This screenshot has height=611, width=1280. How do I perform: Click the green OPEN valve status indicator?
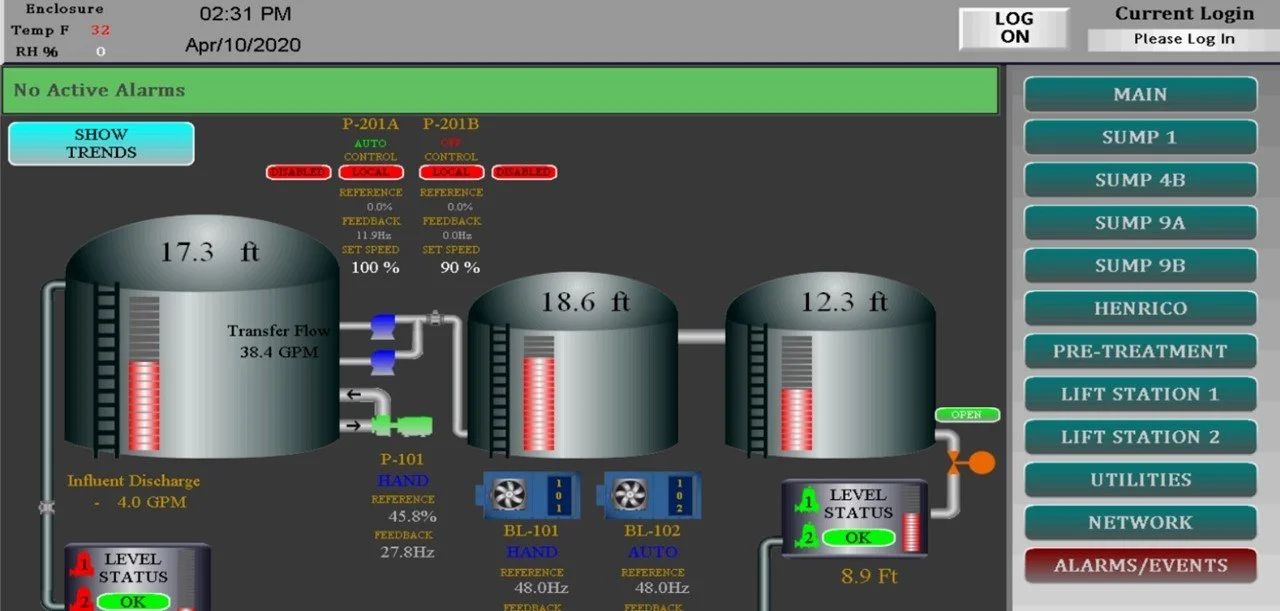point(966,414)
